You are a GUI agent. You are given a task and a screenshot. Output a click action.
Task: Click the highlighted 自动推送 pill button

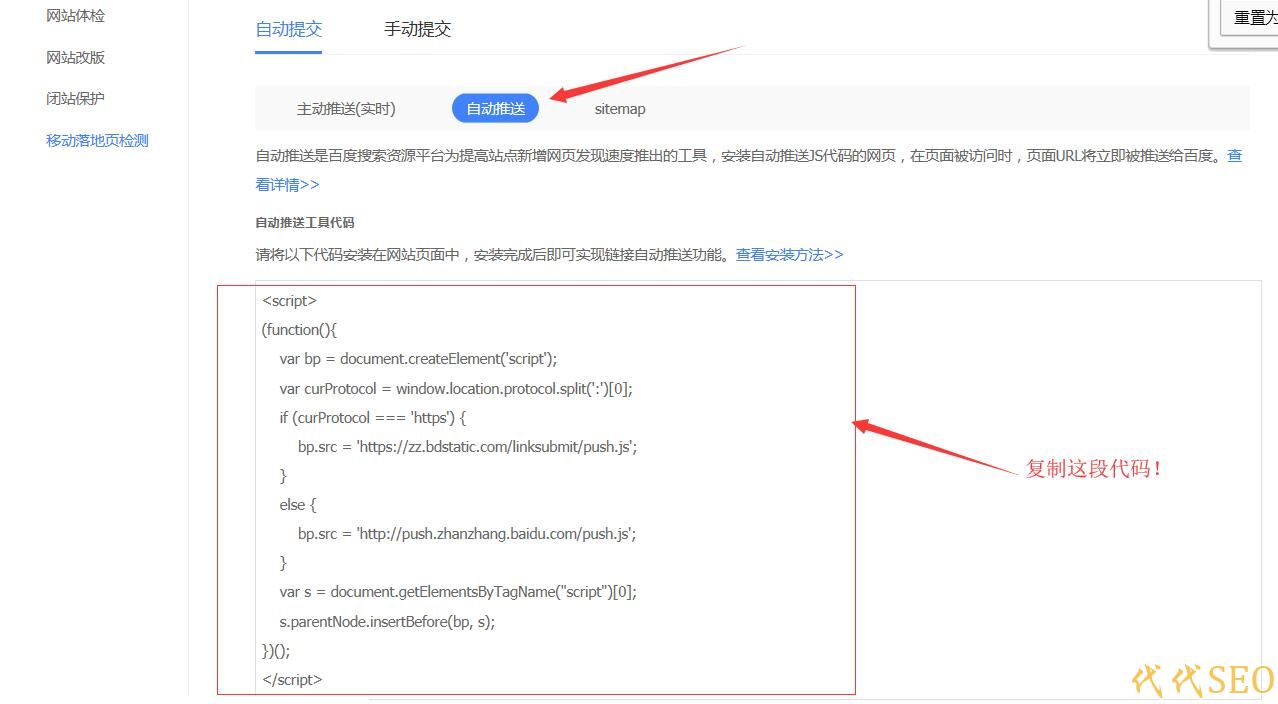pos(495,109)
